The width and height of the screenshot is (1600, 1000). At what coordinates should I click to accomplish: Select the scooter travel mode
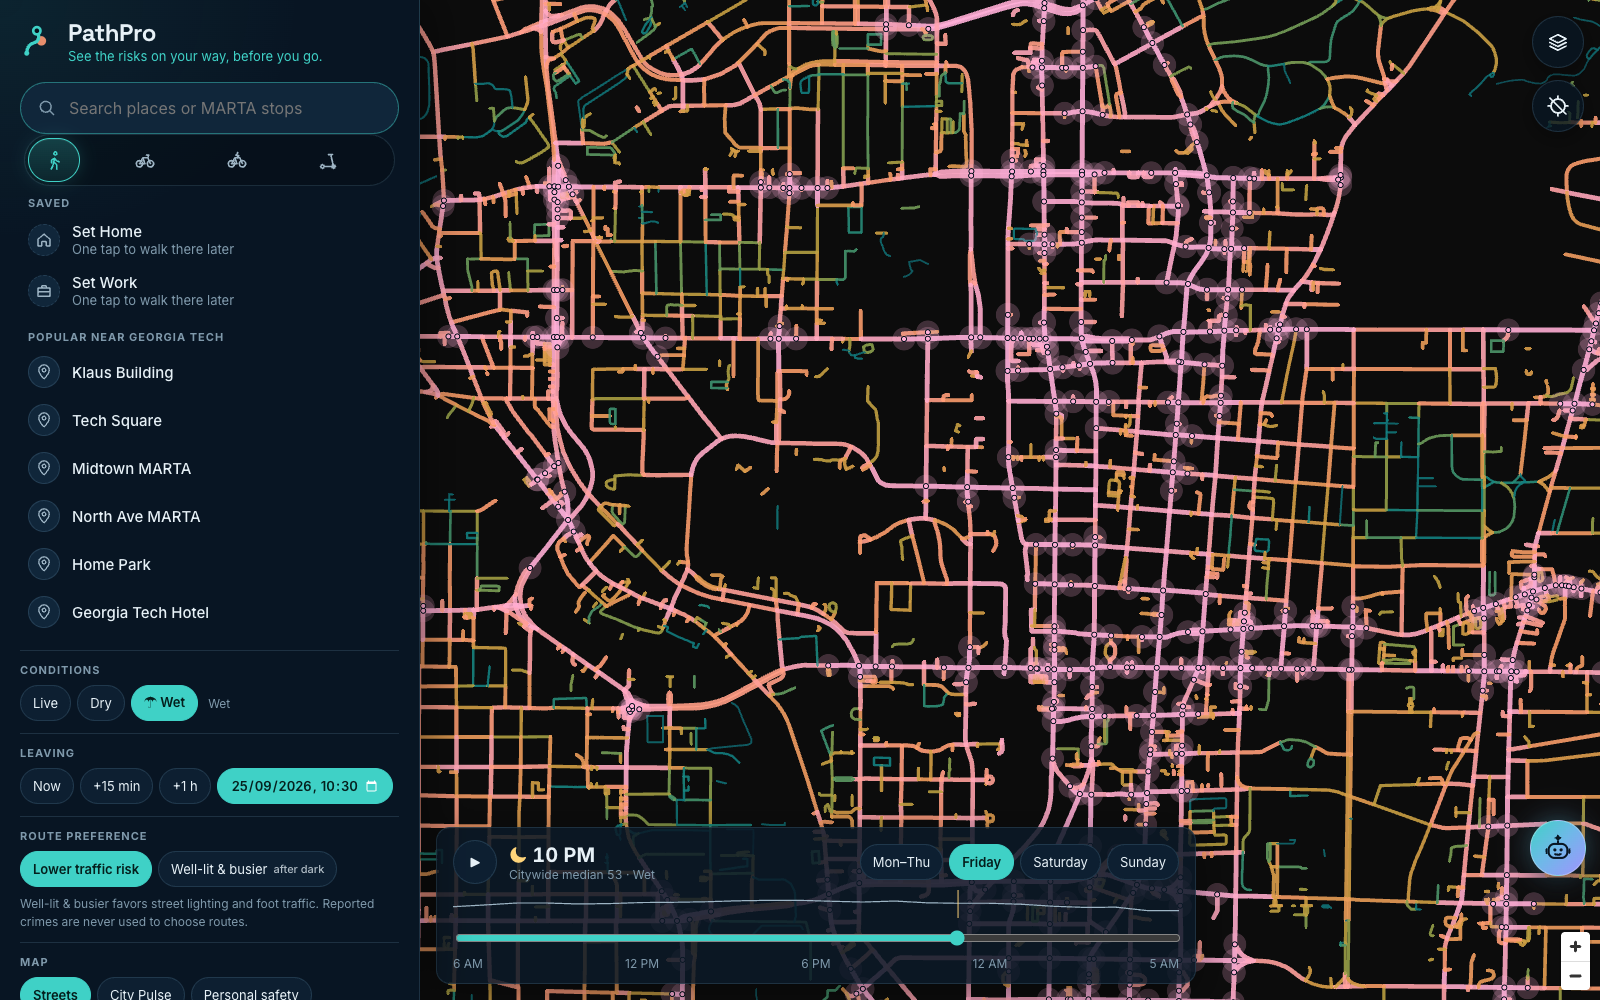tap(328, 160)
